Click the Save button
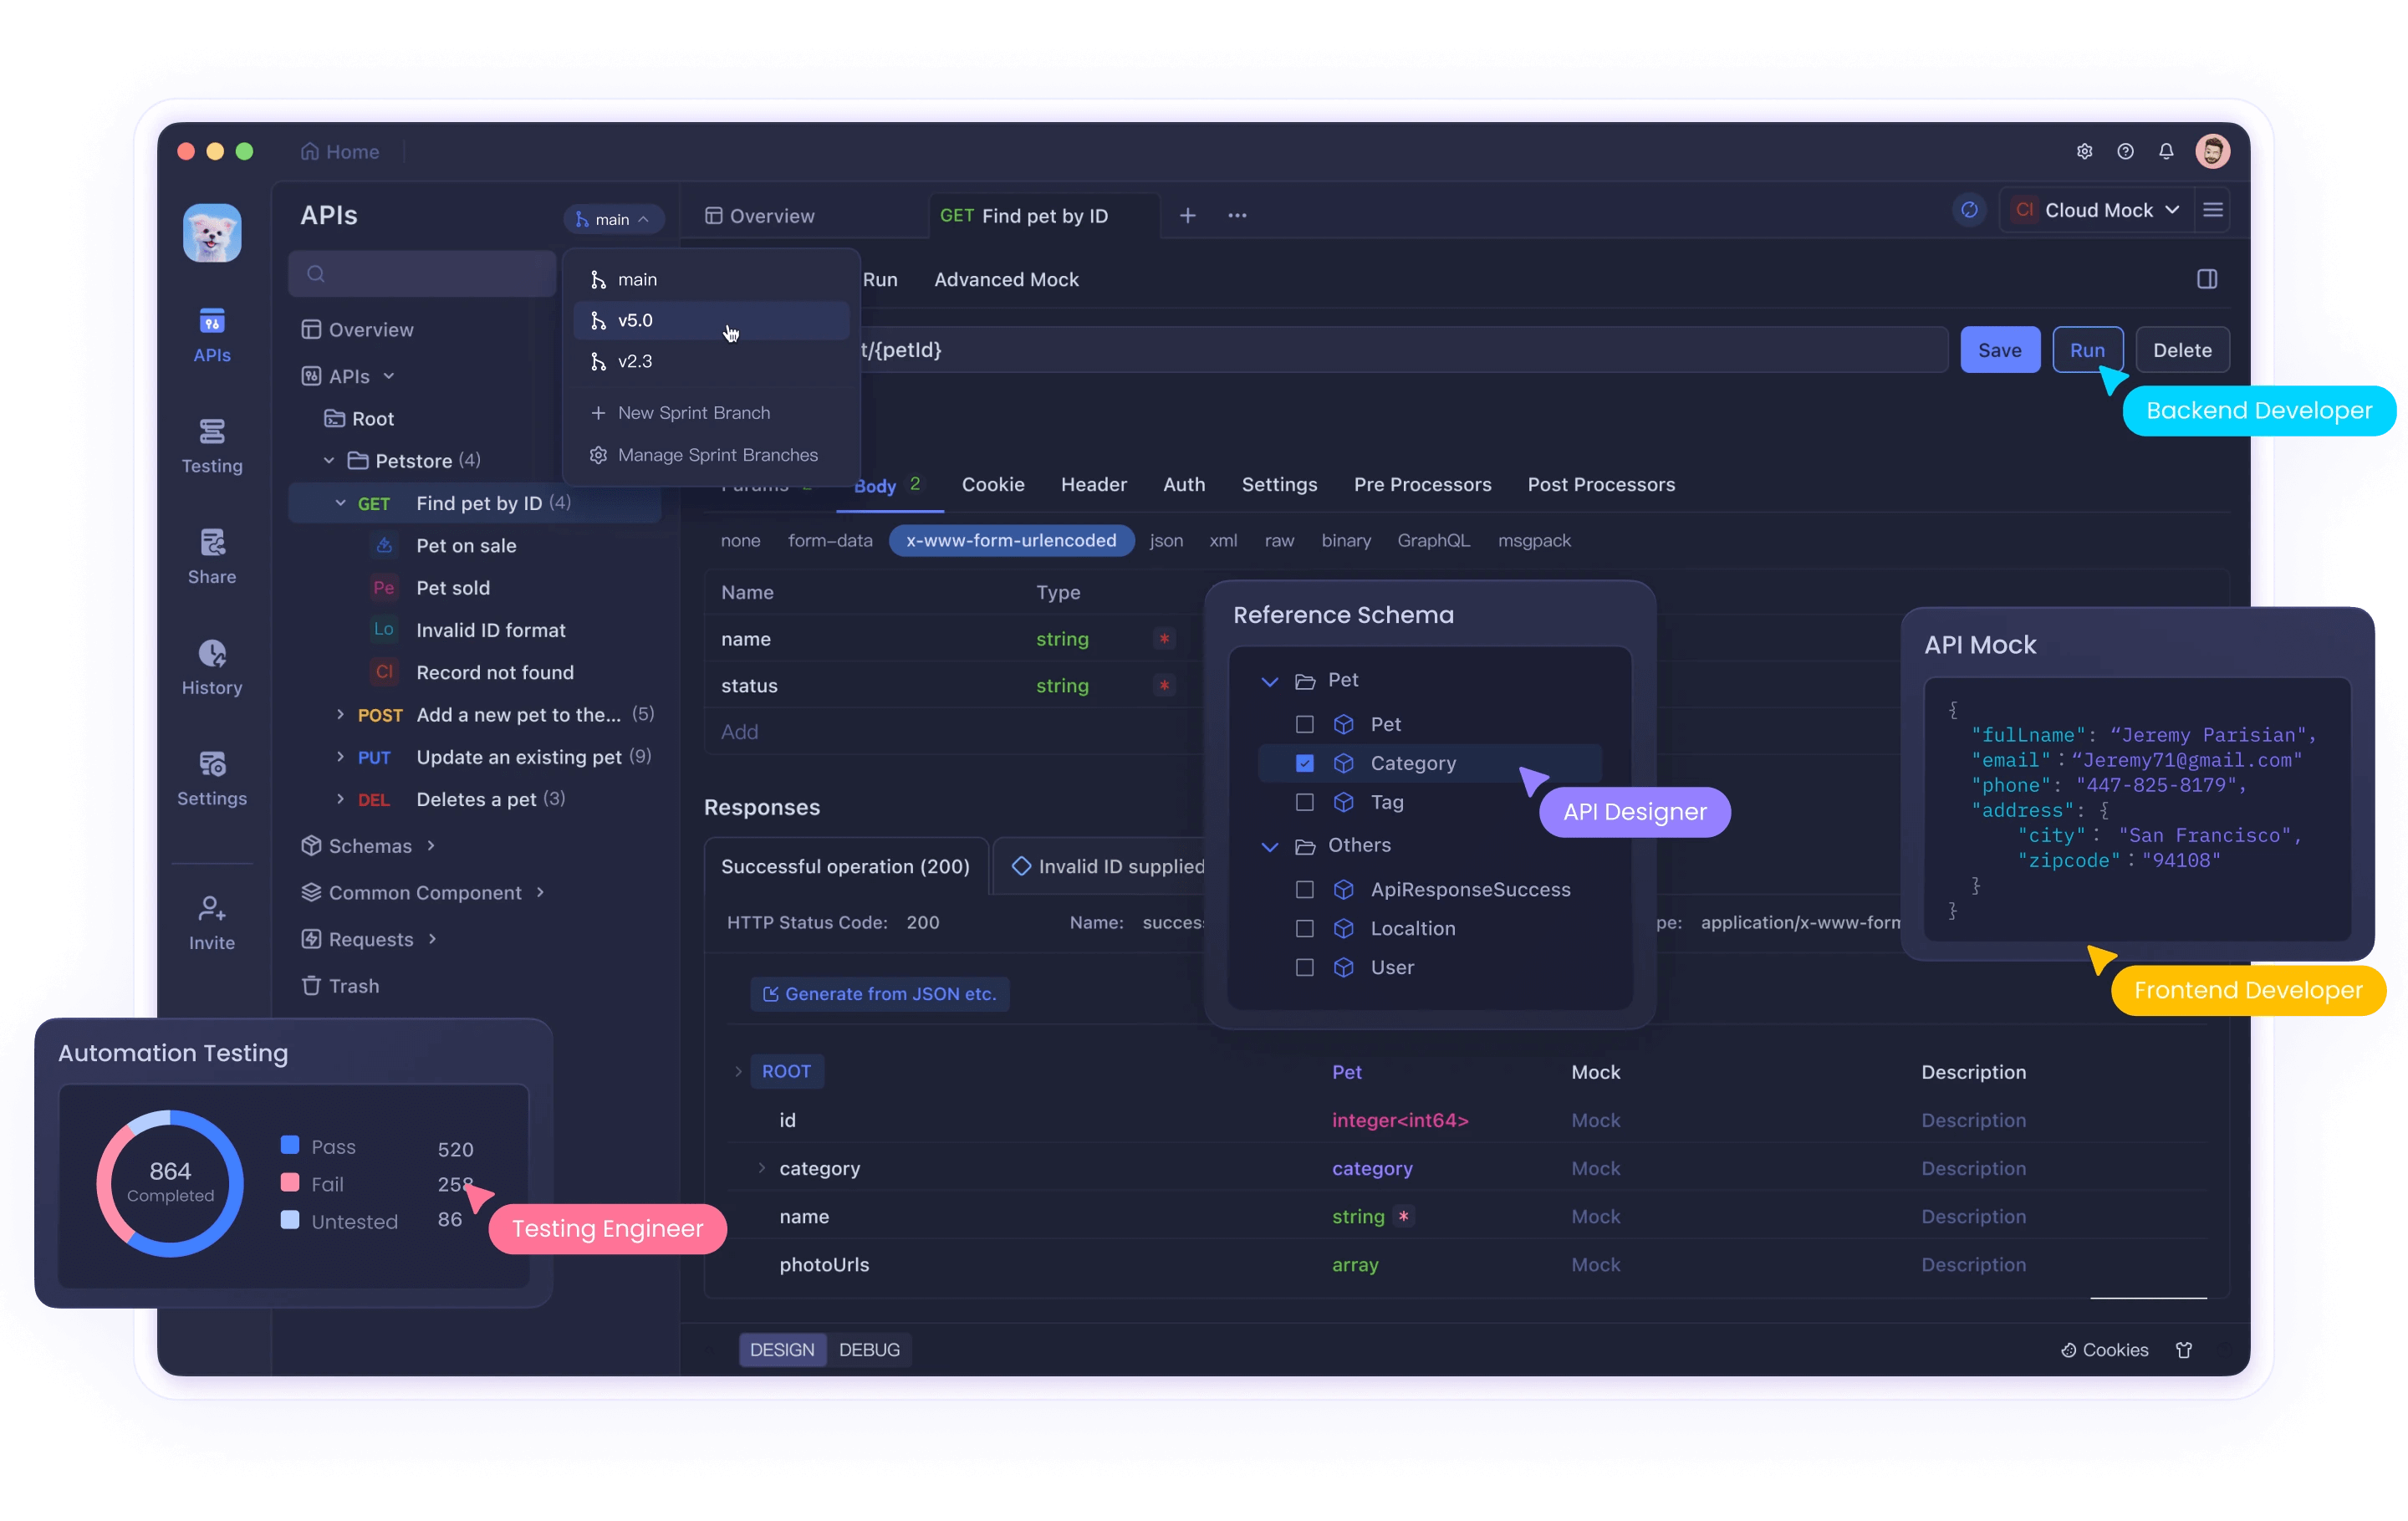Screen dimensions: 2408x1521 point(1998,350)
